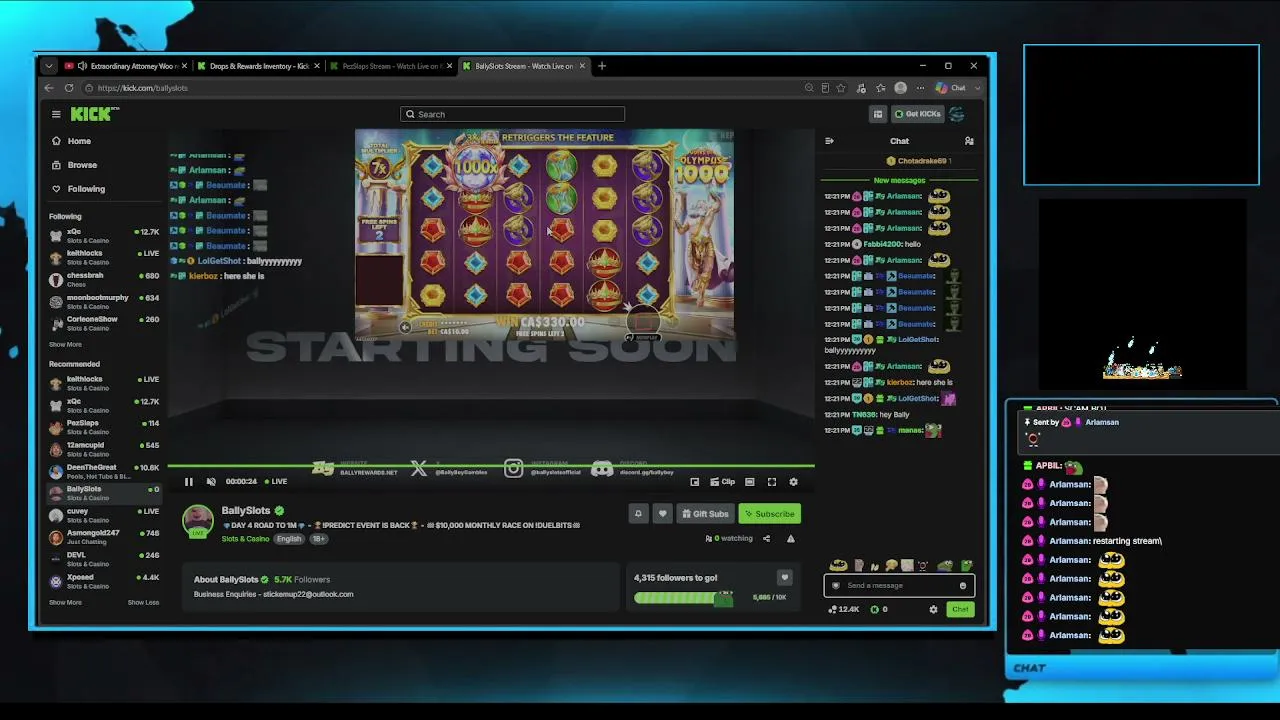Go to Home in sidebar
This screenshot has width=1280, height=720.
pos(79,141)
